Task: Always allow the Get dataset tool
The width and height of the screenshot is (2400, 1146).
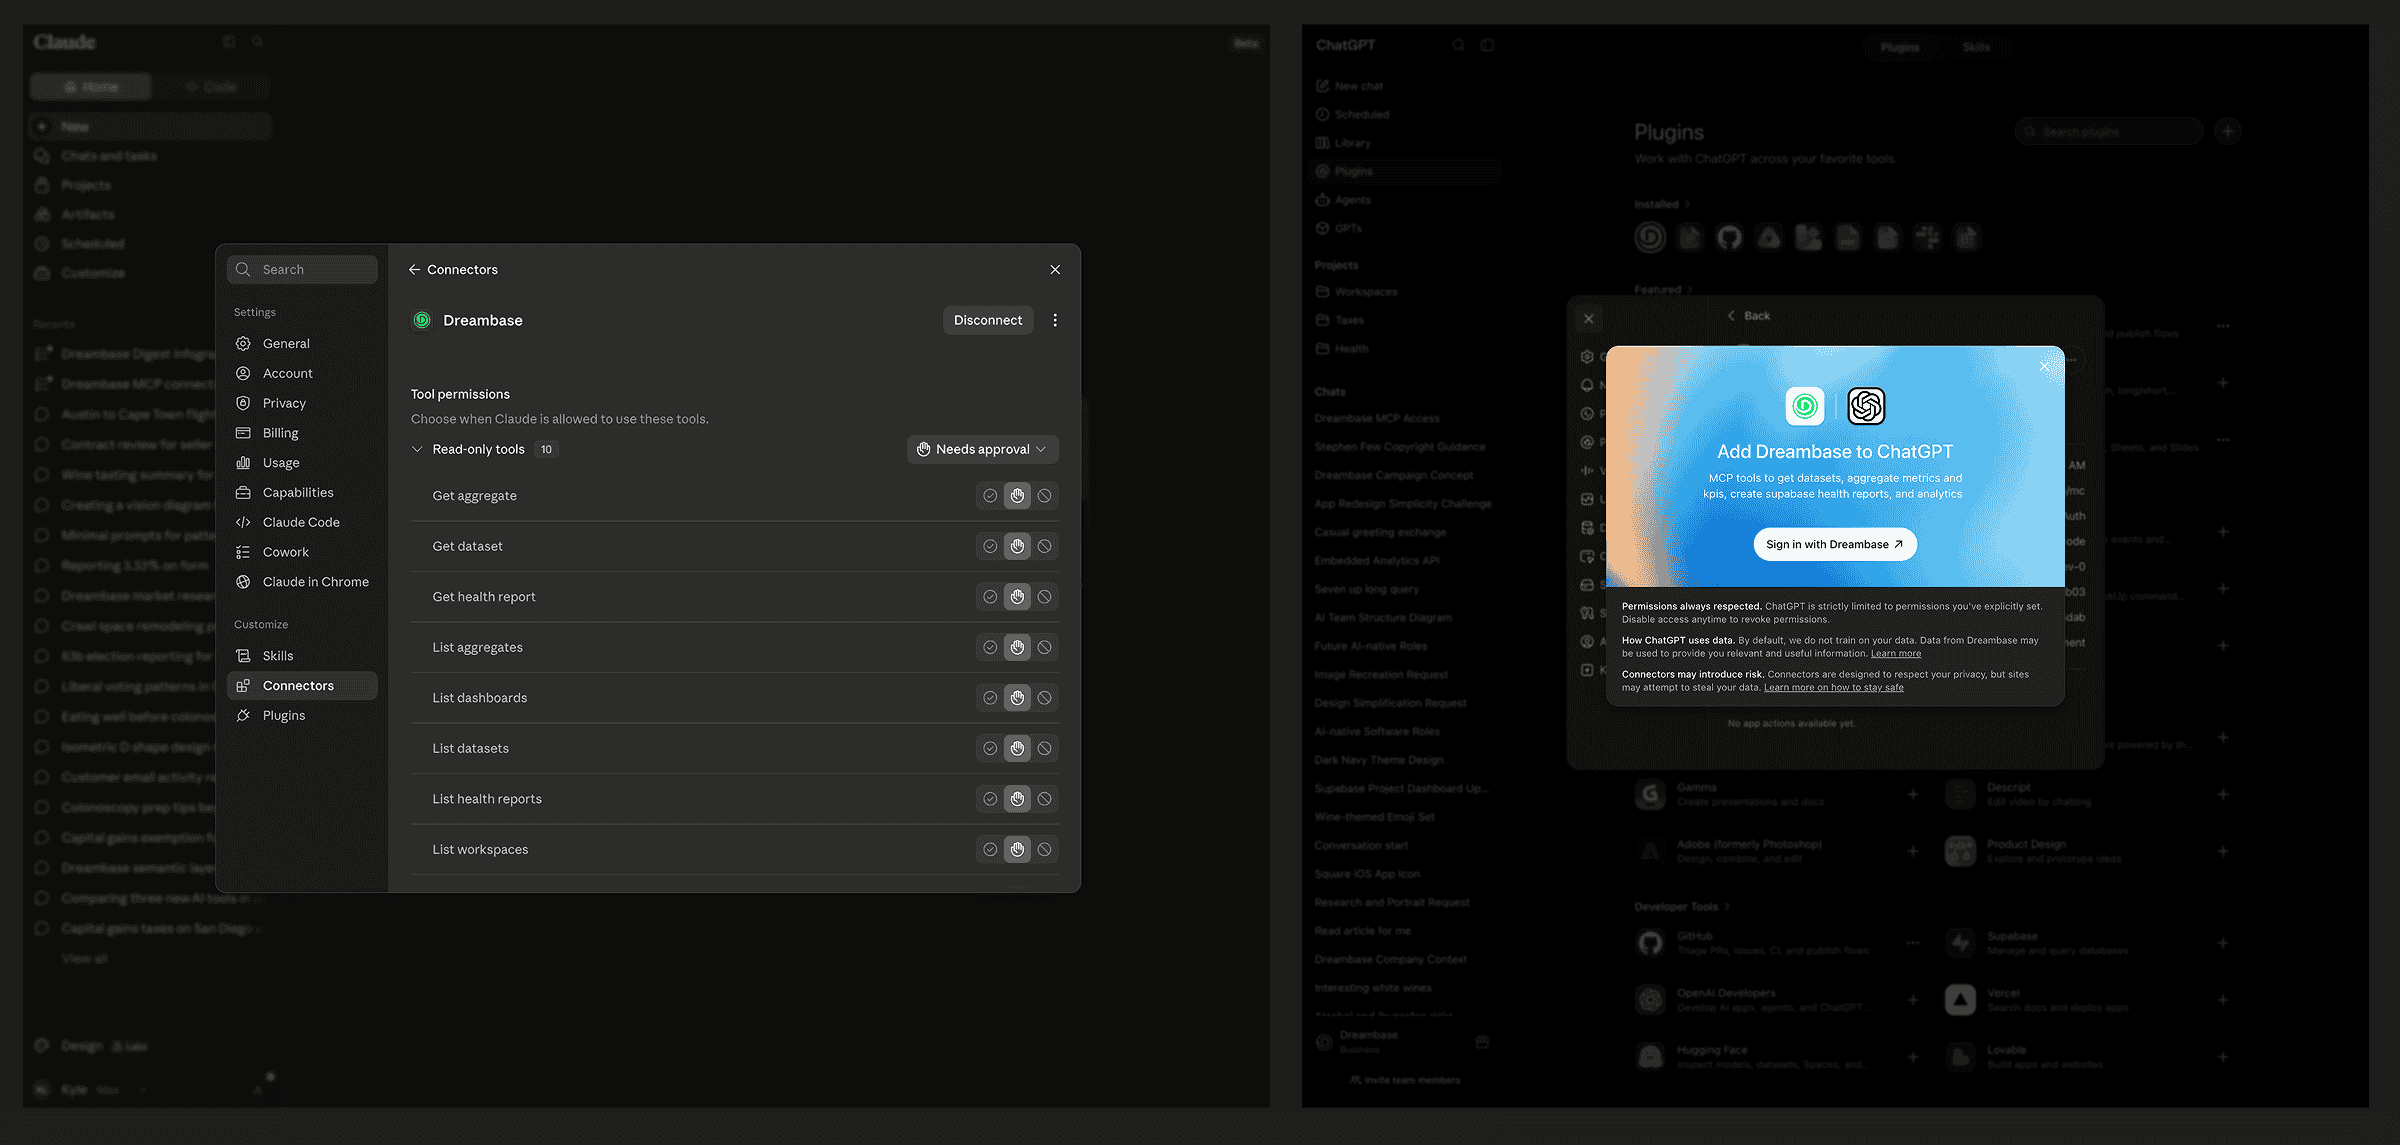Action: pyautogui.click(x=990, y=547)
